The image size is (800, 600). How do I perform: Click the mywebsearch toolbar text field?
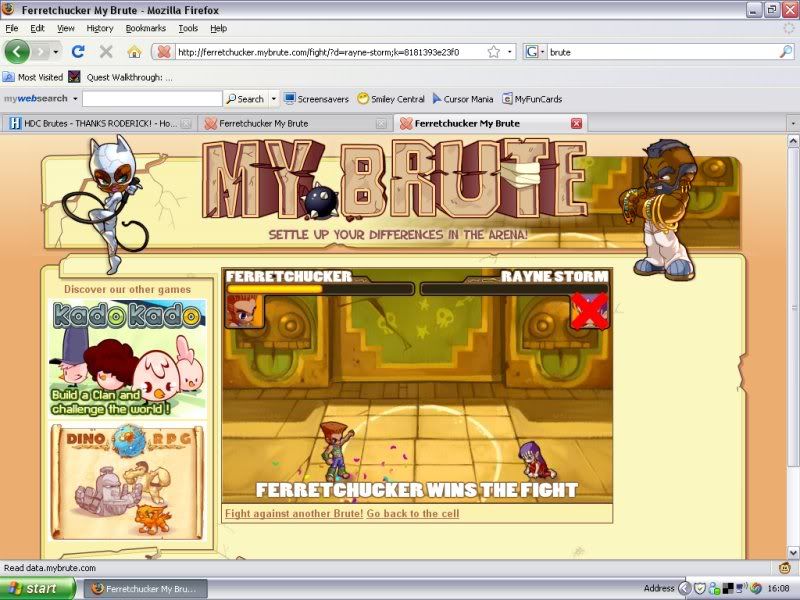coord(152,98)
